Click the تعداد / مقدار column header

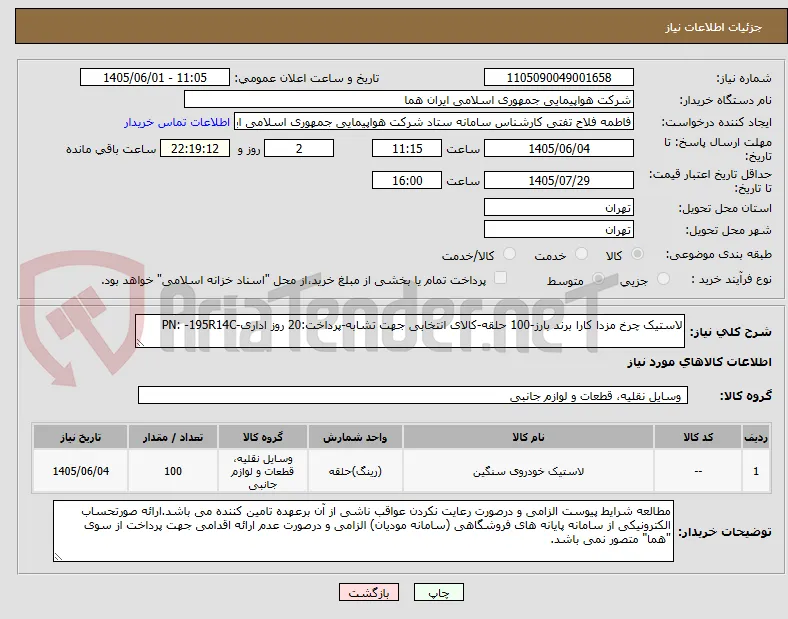pos(173,437)
